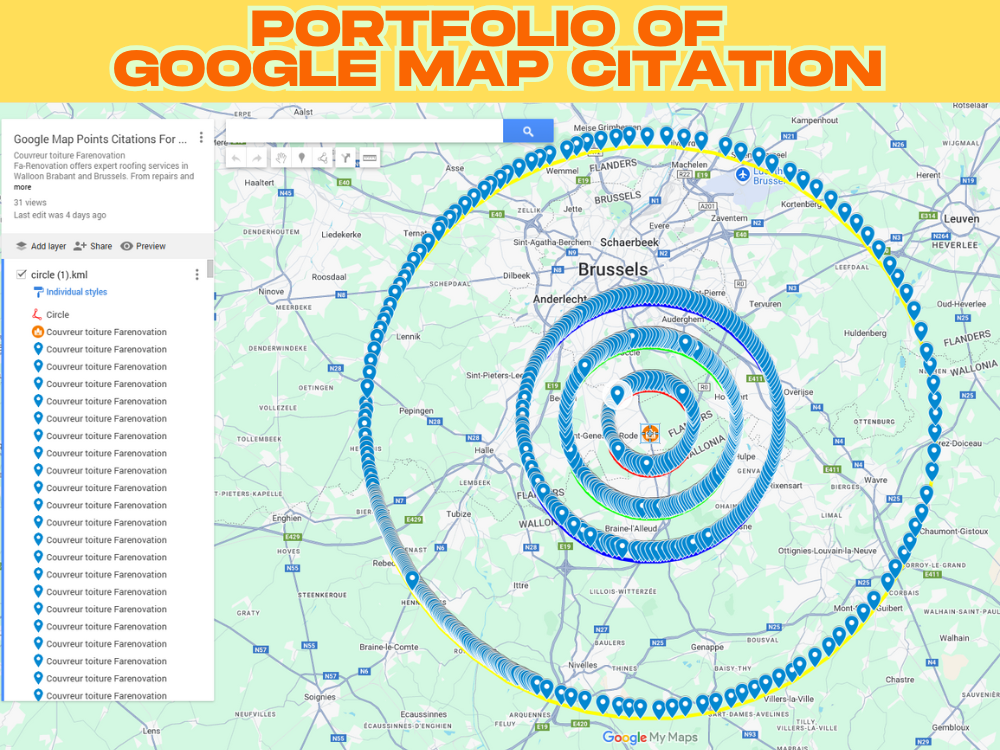This screenshot has height=750, width=1000.
Task: Select the Draw a line tool
Action: [323, 158]
